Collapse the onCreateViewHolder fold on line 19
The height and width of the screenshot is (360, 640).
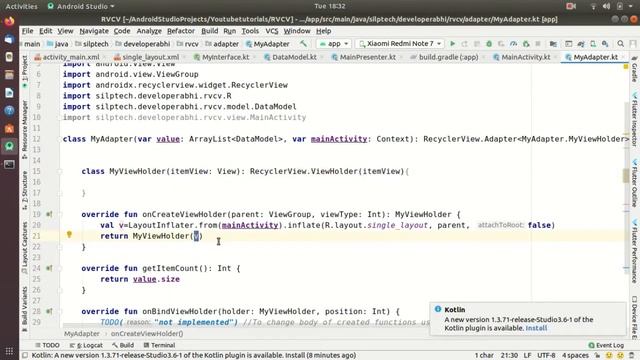(60, 214)
